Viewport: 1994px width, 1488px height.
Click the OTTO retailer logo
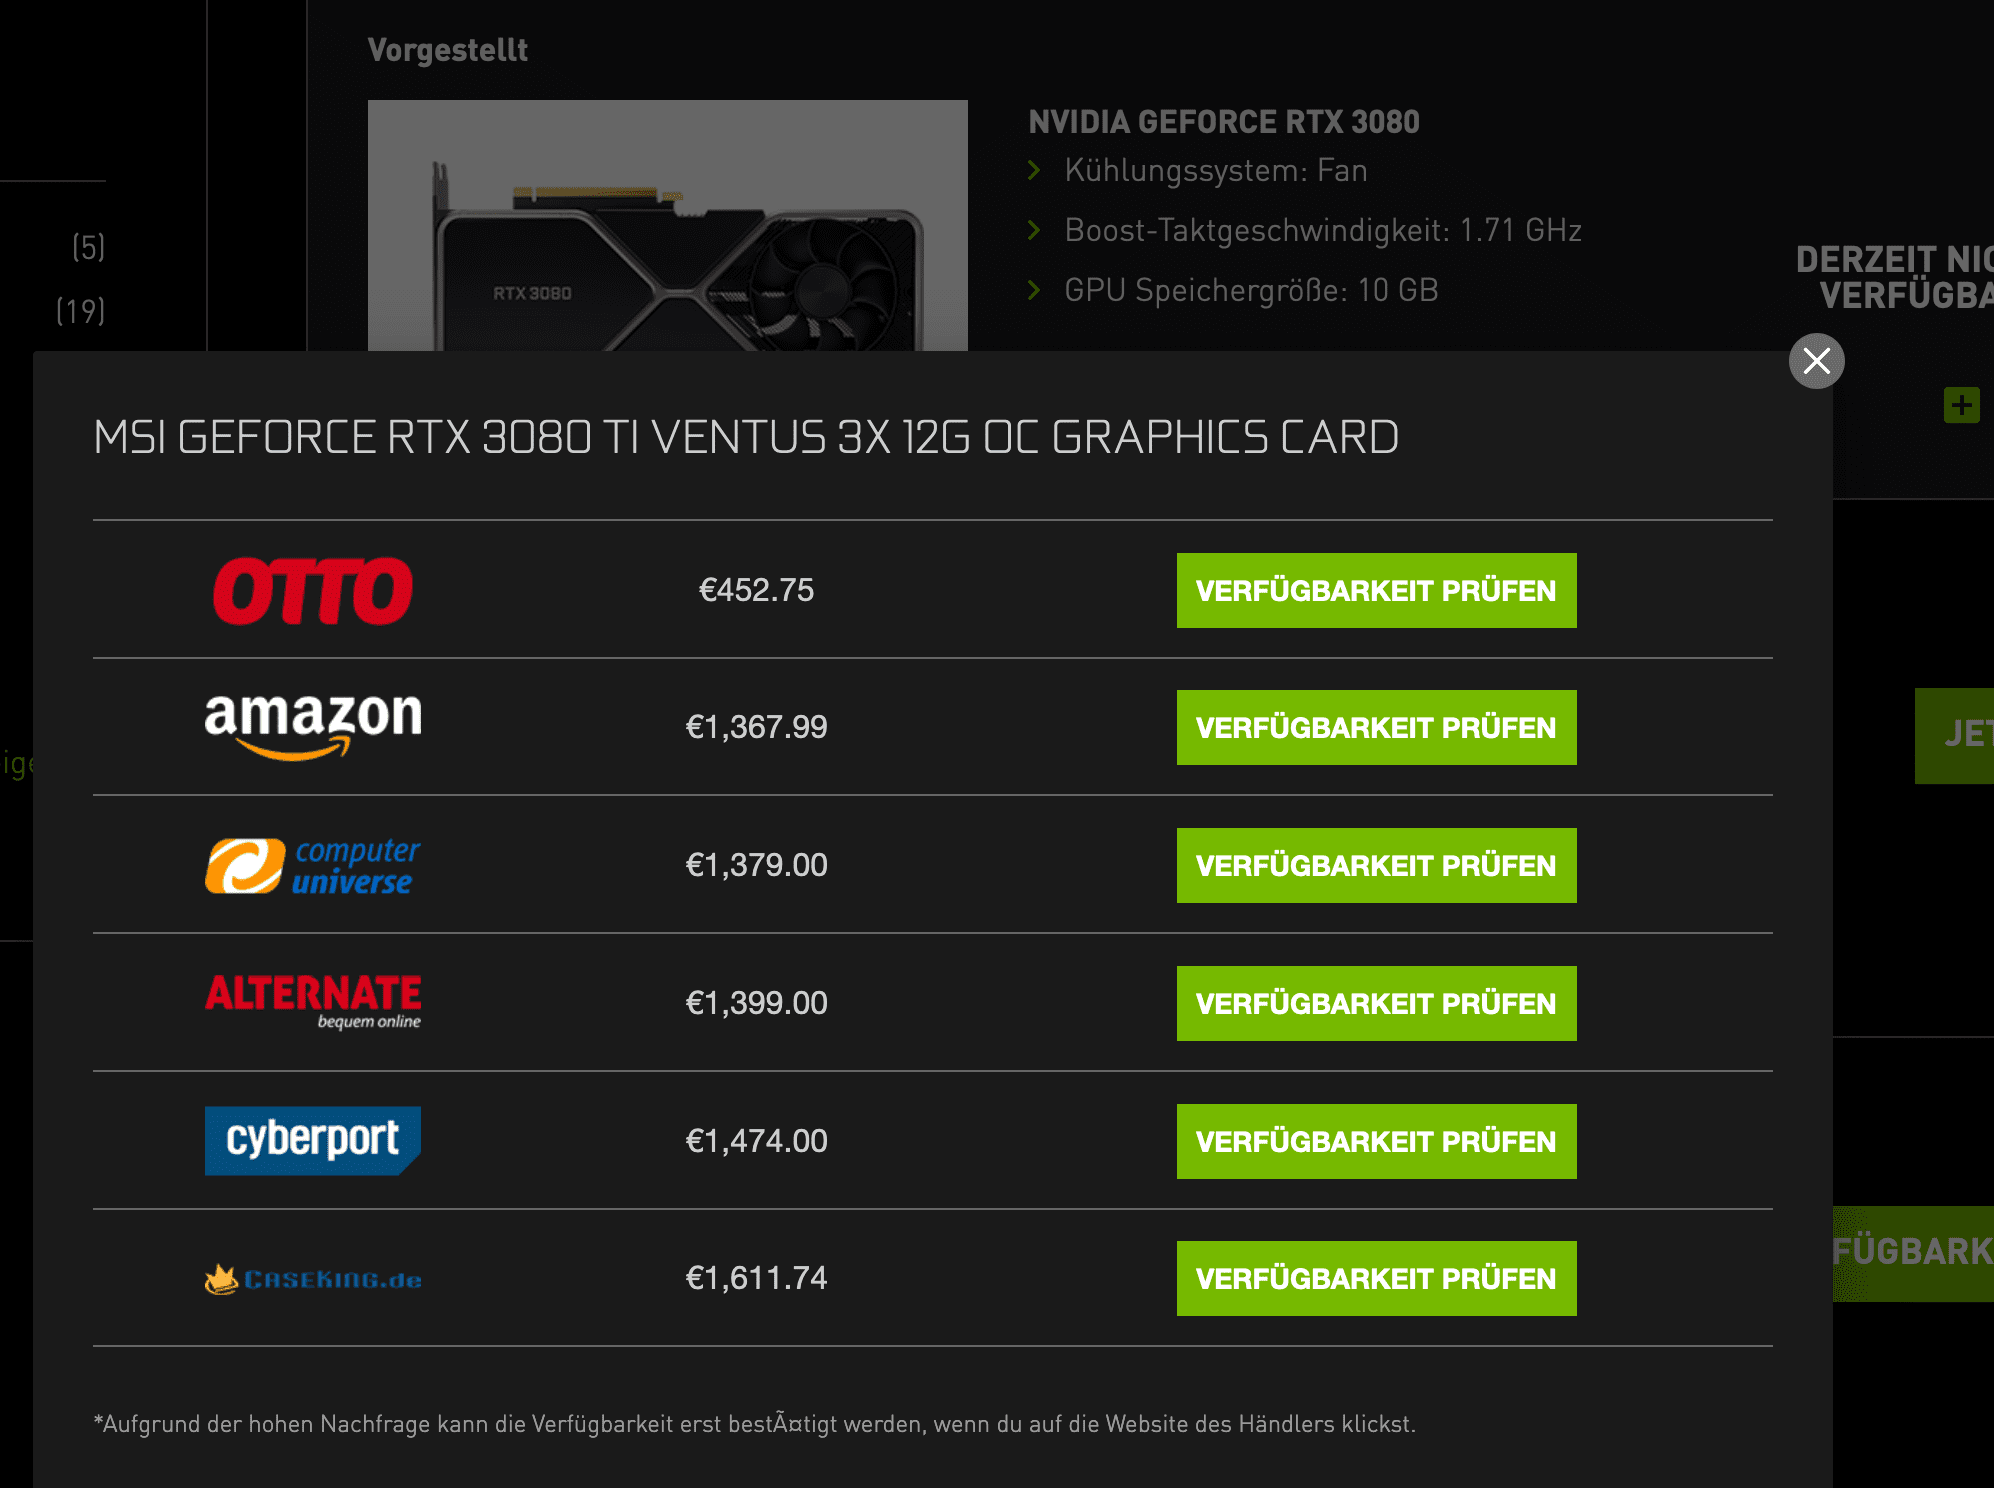click(x=313, y=590)
